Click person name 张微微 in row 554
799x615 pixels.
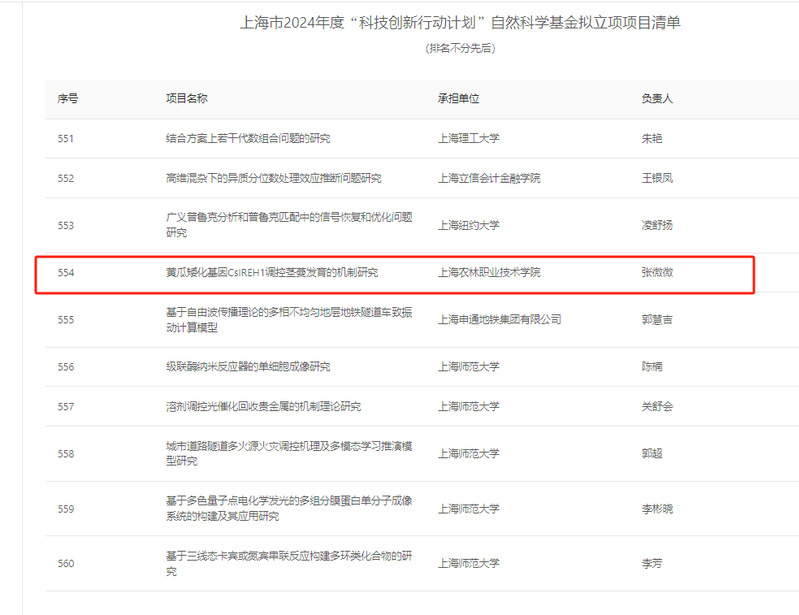657,272
